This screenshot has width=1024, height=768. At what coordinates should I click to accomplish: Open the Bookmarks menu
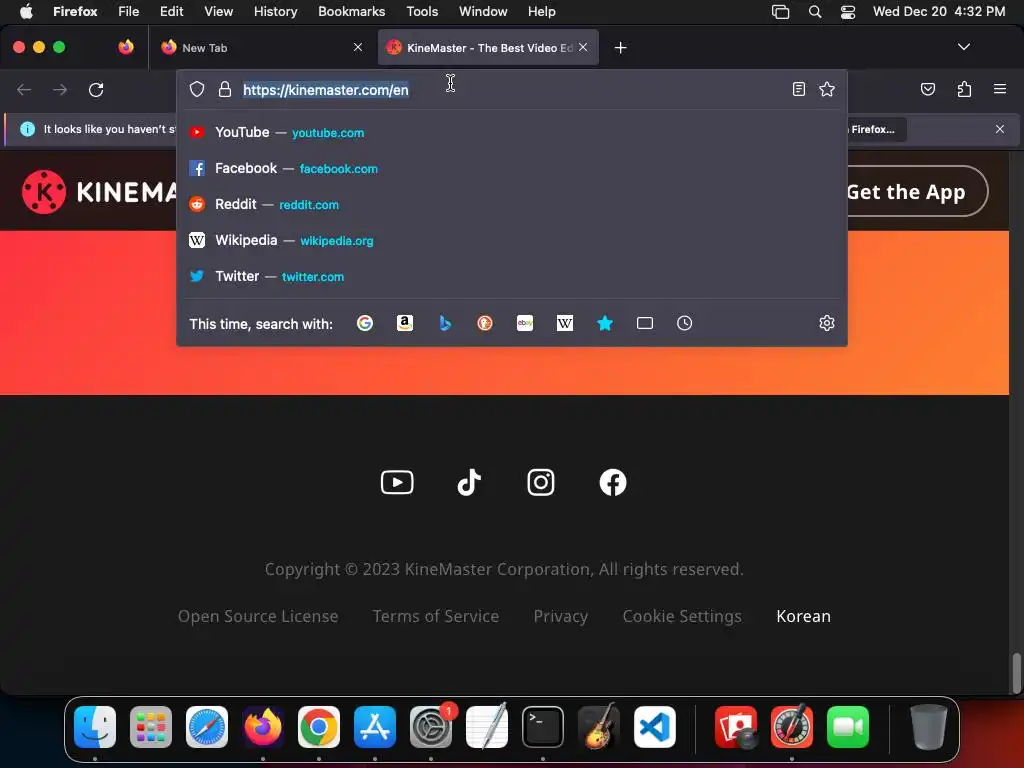click(351, 11)
